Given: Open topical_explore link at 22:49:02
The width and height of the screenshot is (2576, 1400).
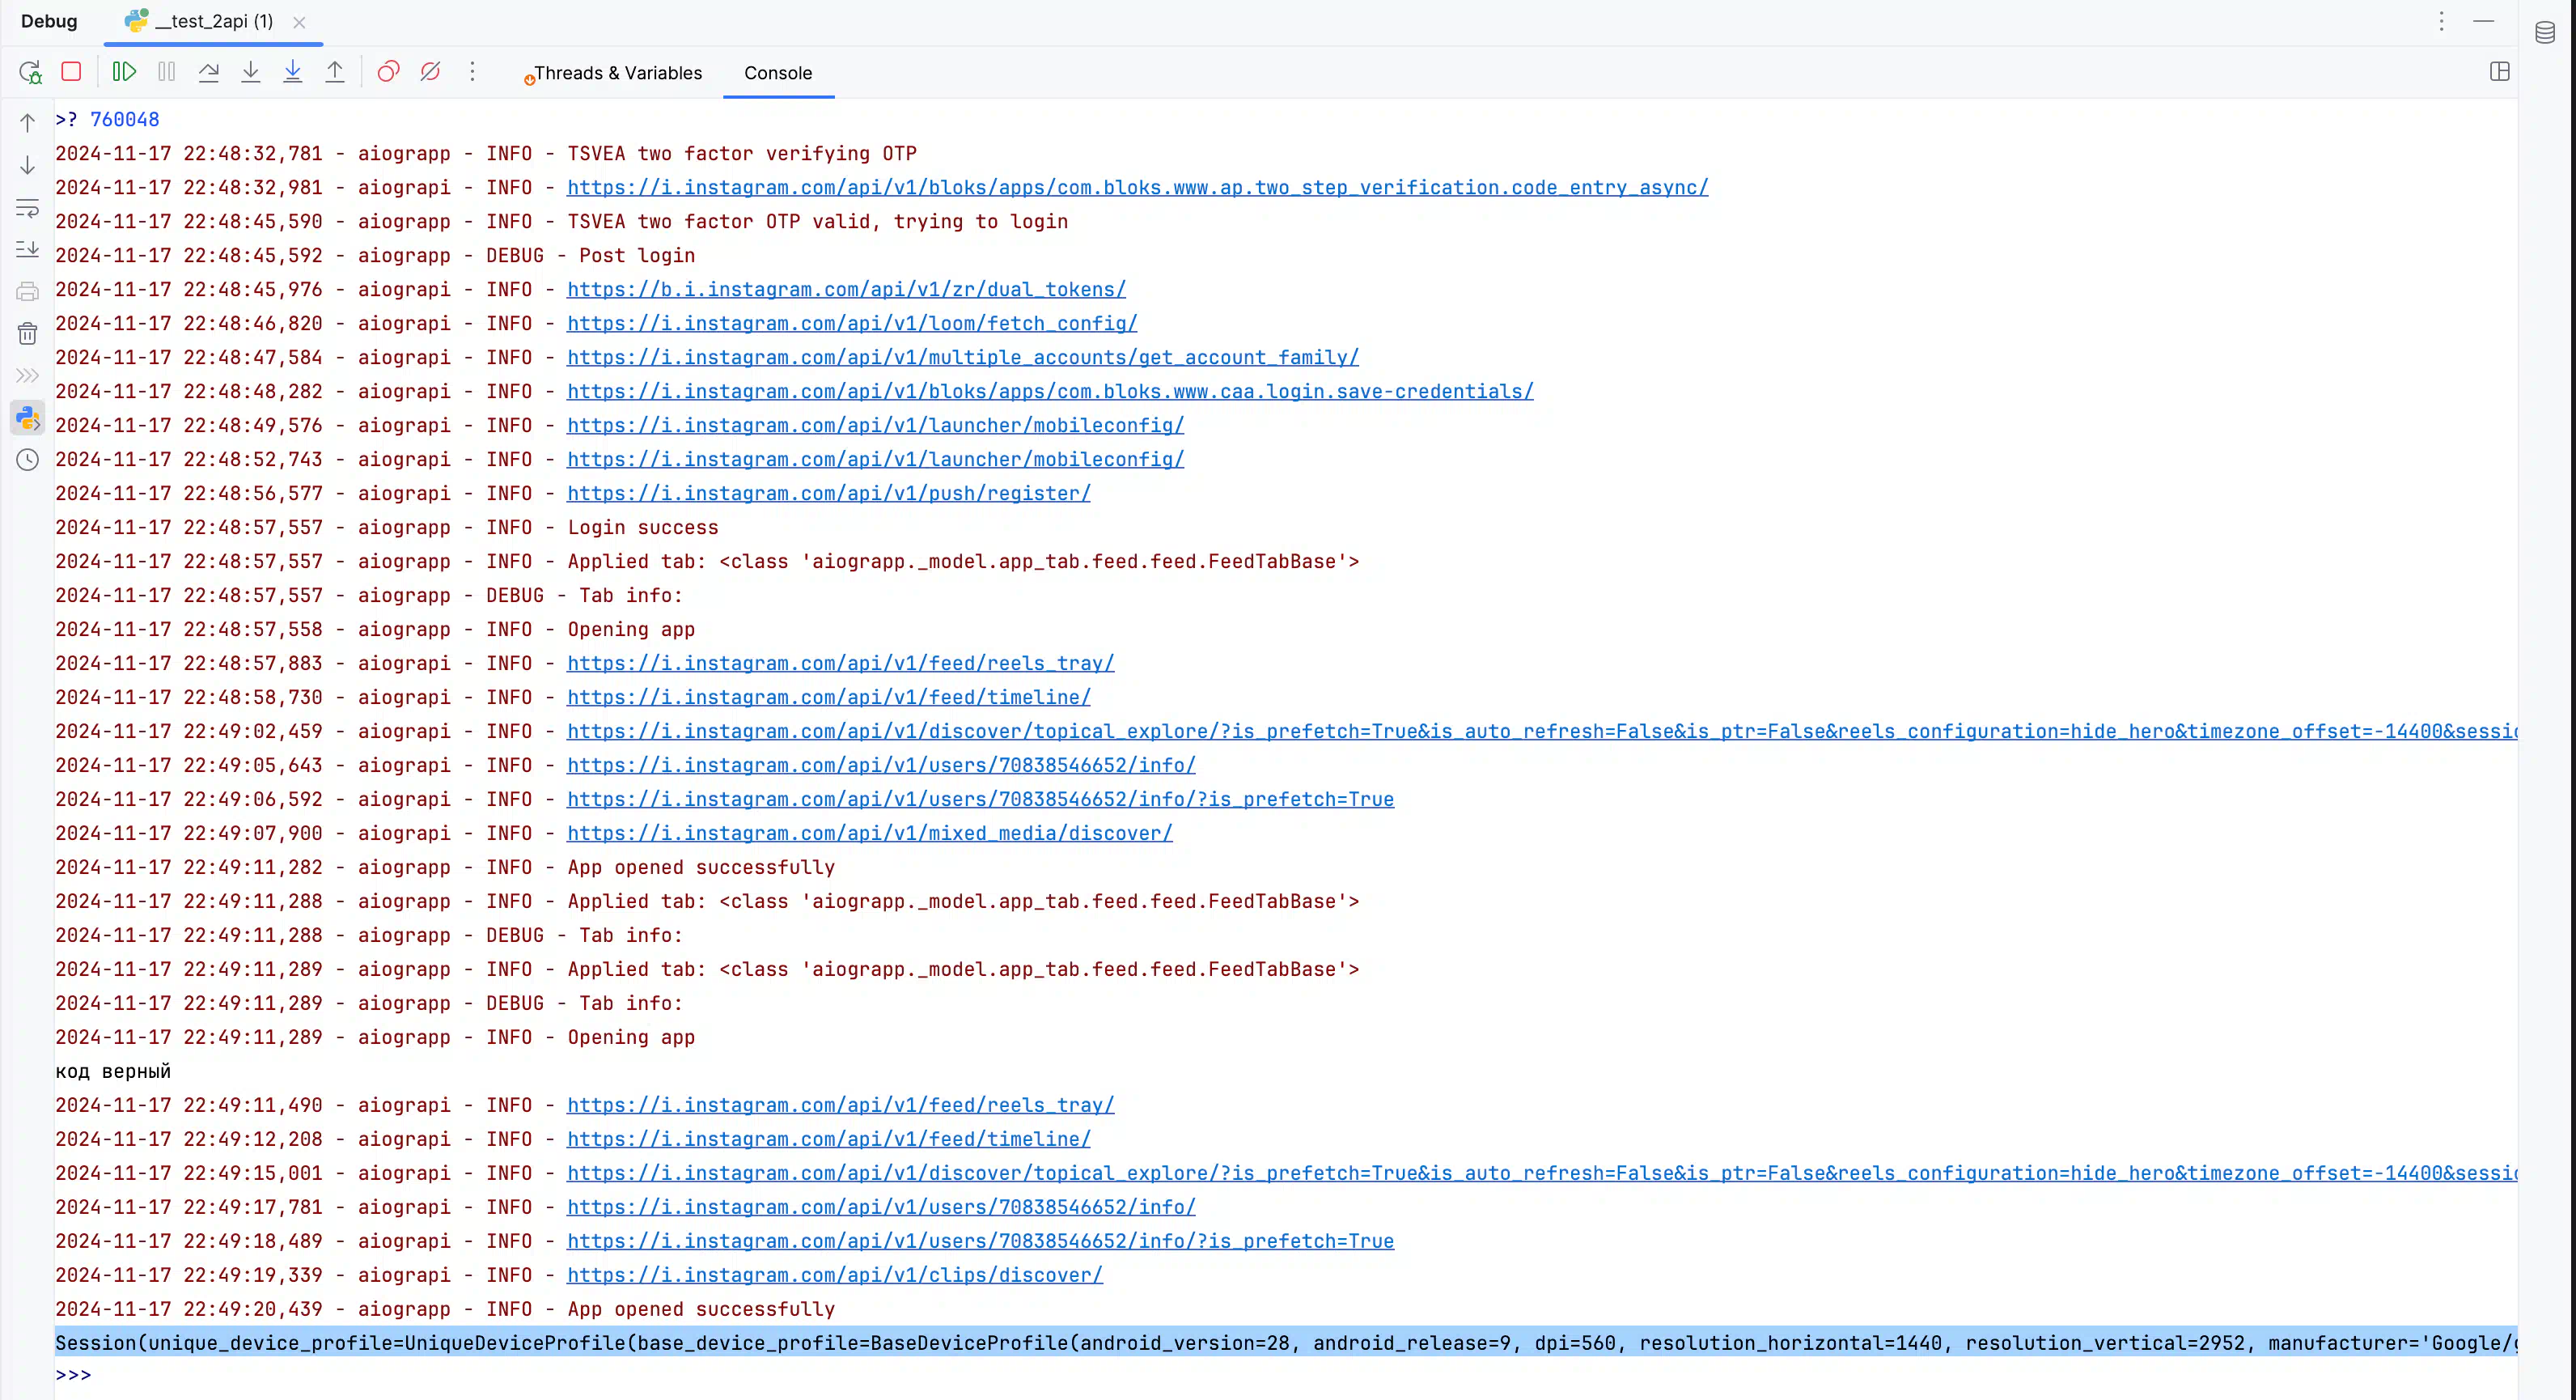Looking at the screenshot, I should [x=1542, y=731].
